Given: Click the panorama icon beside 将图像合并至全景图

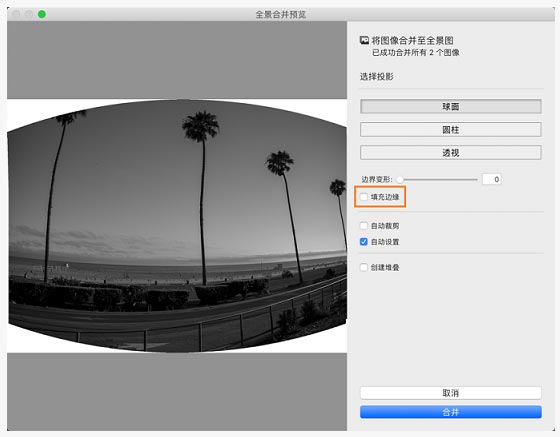Looking at the screenshot, I should click(364, 40).
